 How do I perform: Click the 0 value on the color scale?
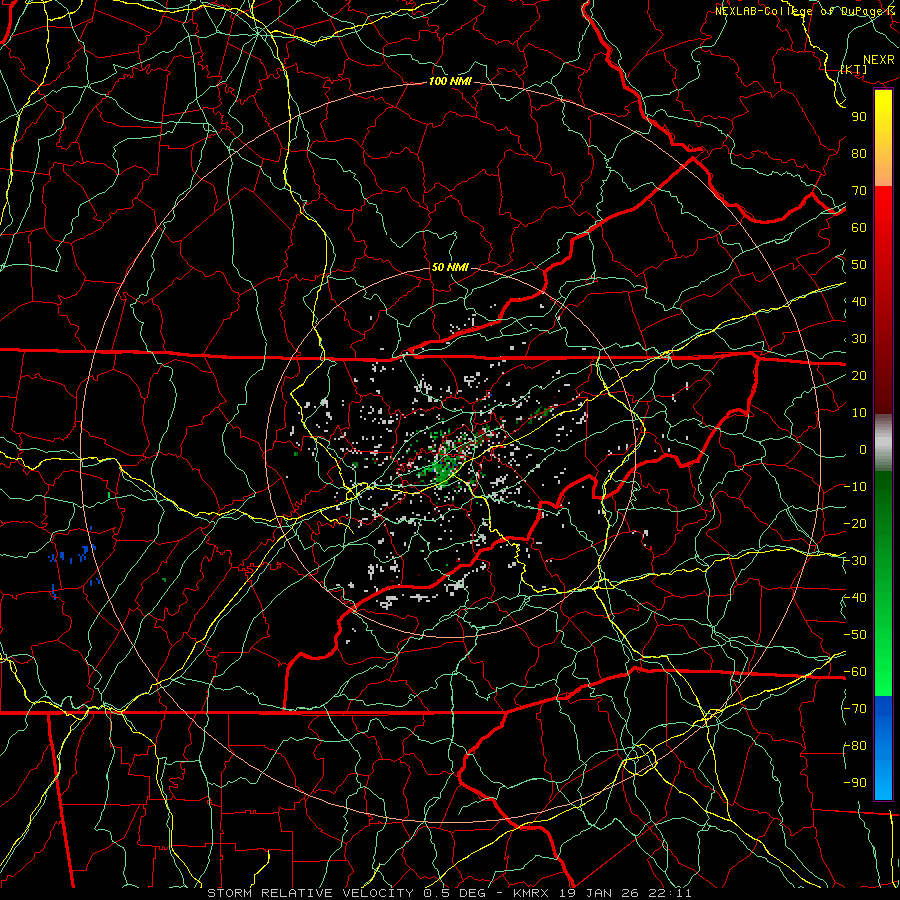[863, 450]
